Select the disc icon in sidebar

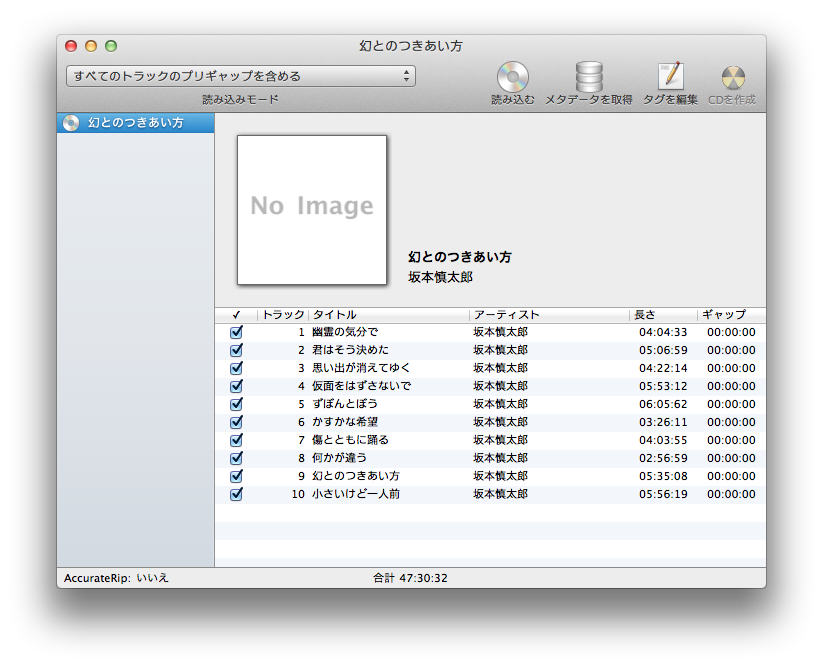pos(71,123)
